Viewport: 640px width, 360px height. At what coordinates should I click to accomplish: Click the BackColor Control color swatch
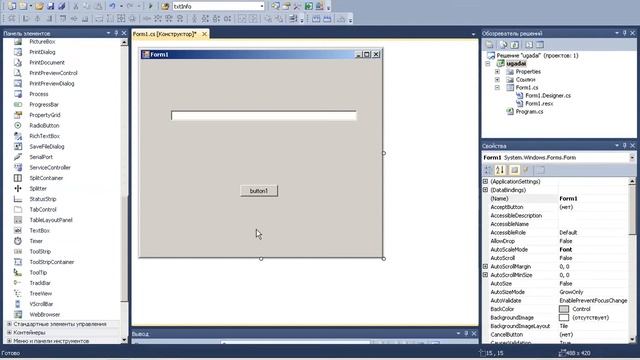point(564,309)
